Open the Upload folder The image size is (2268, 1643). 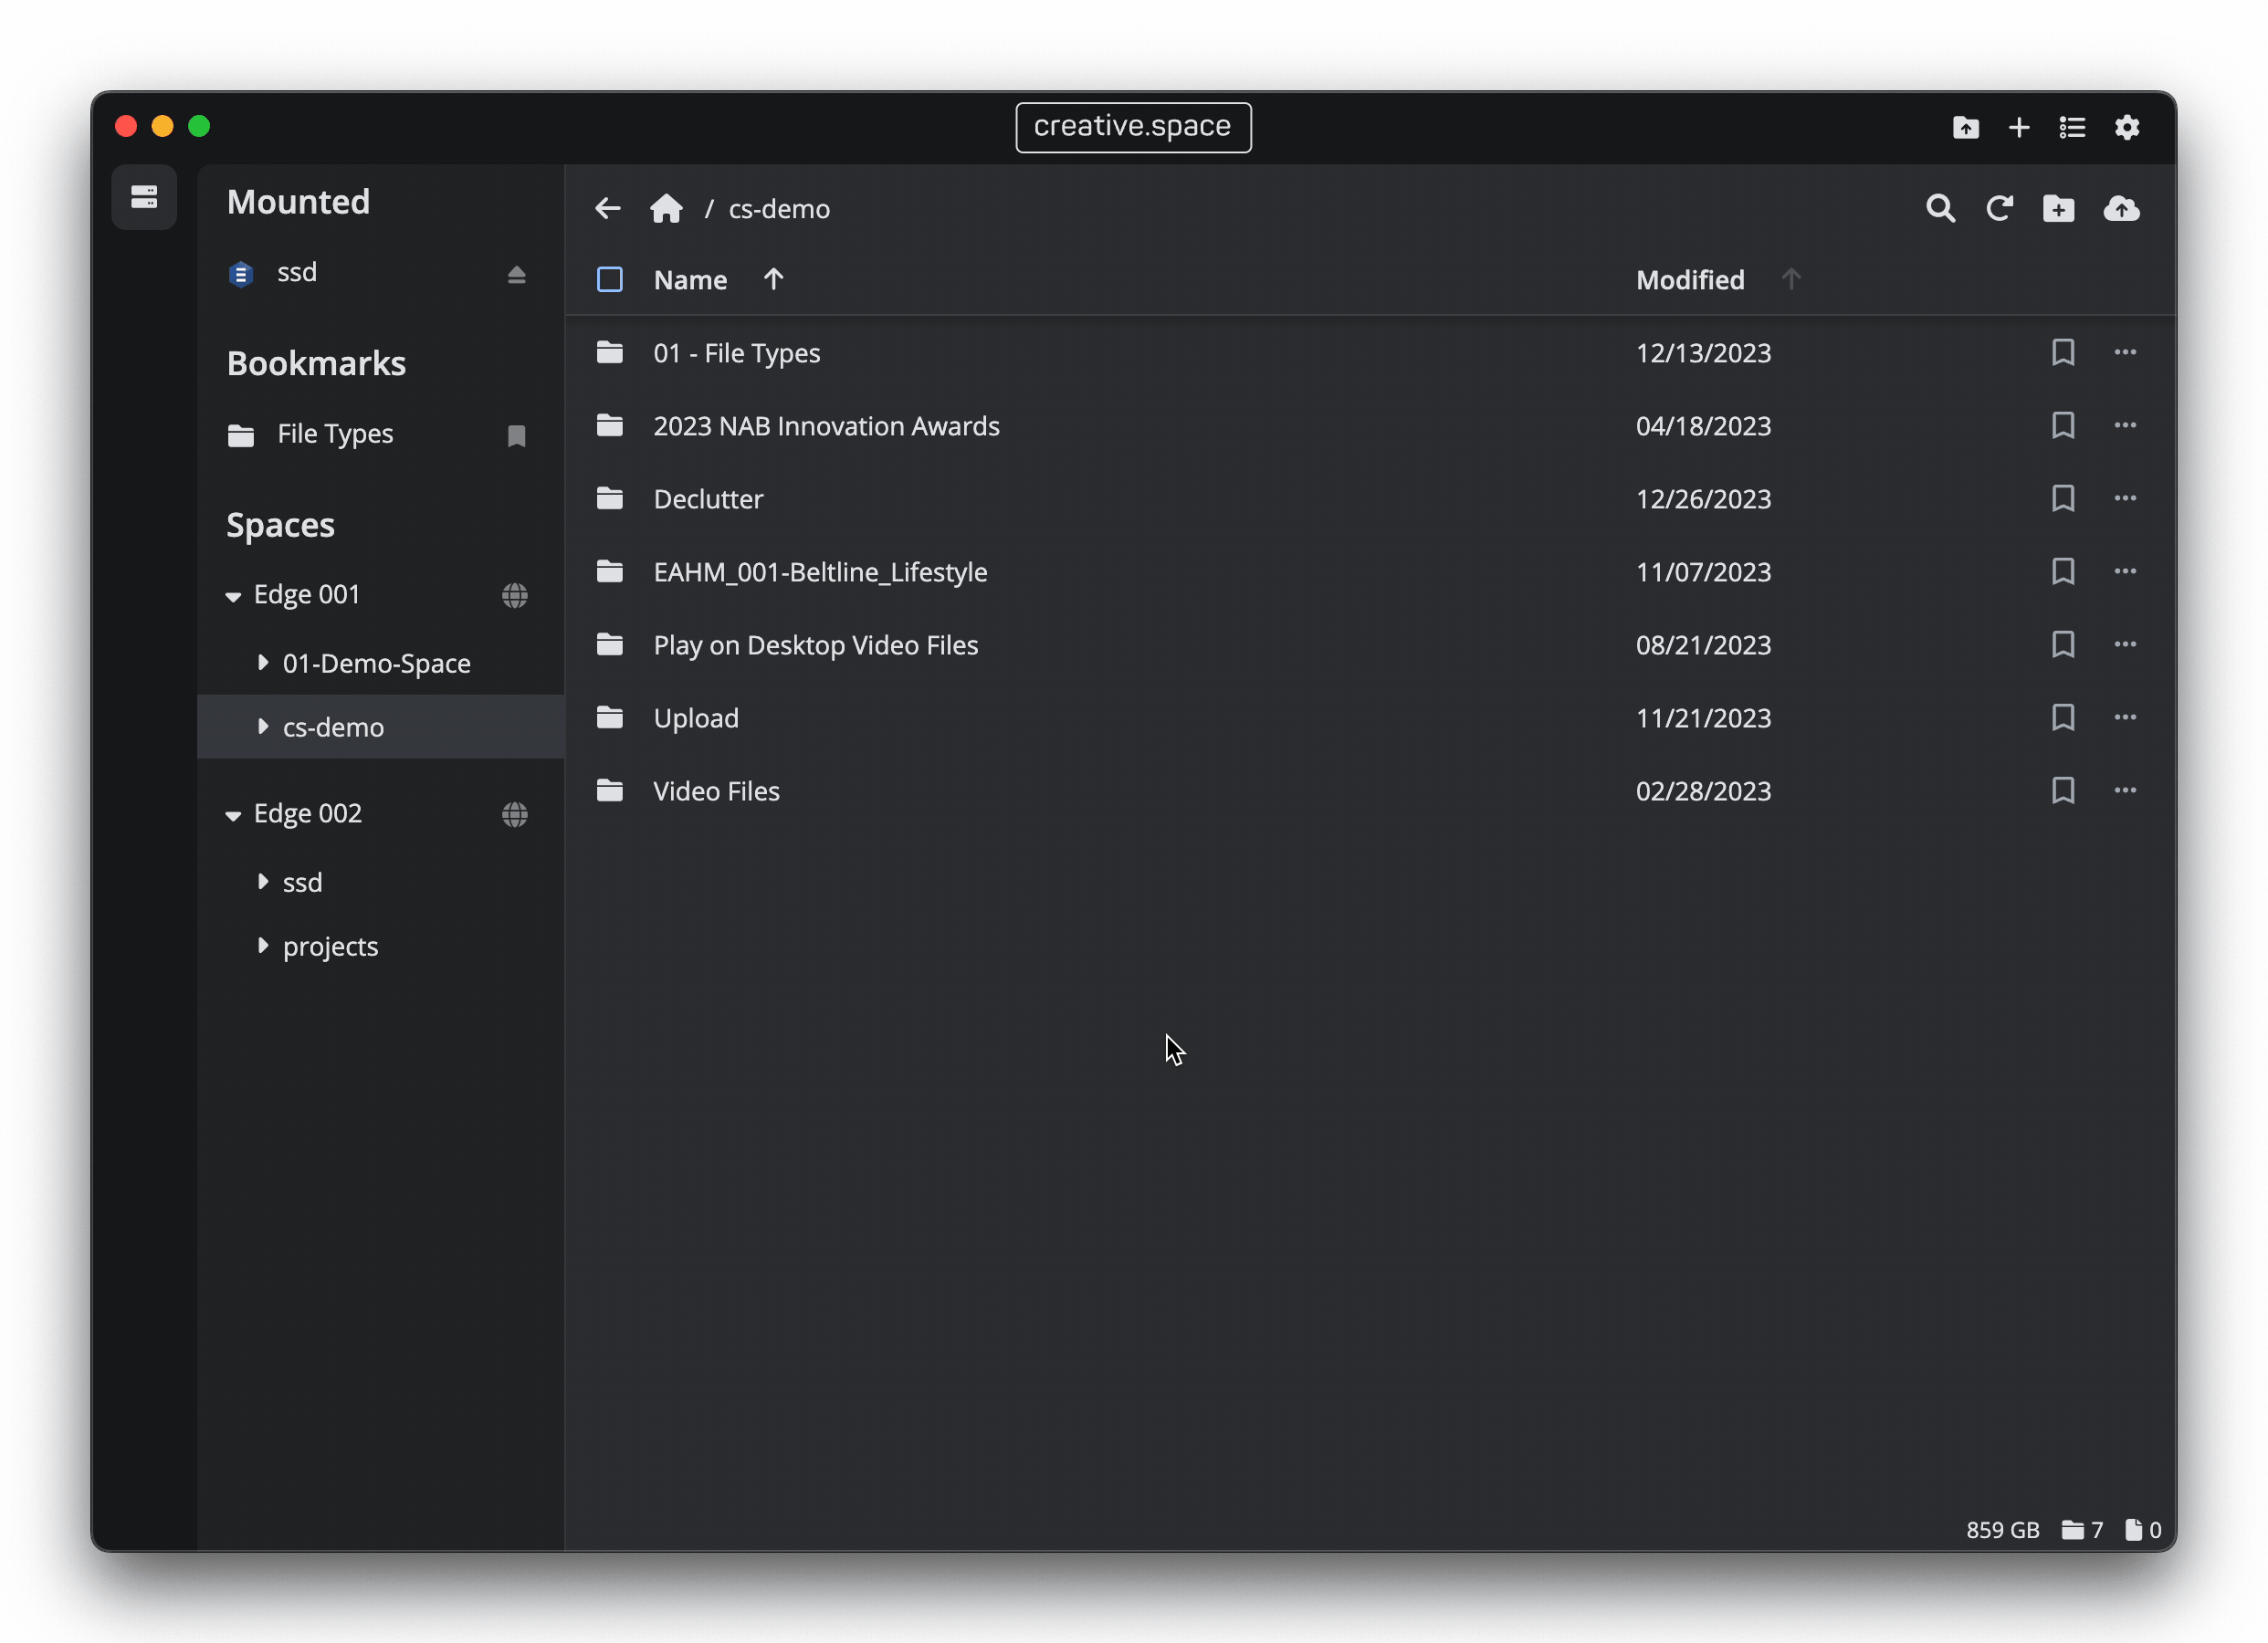pos(696,718)
